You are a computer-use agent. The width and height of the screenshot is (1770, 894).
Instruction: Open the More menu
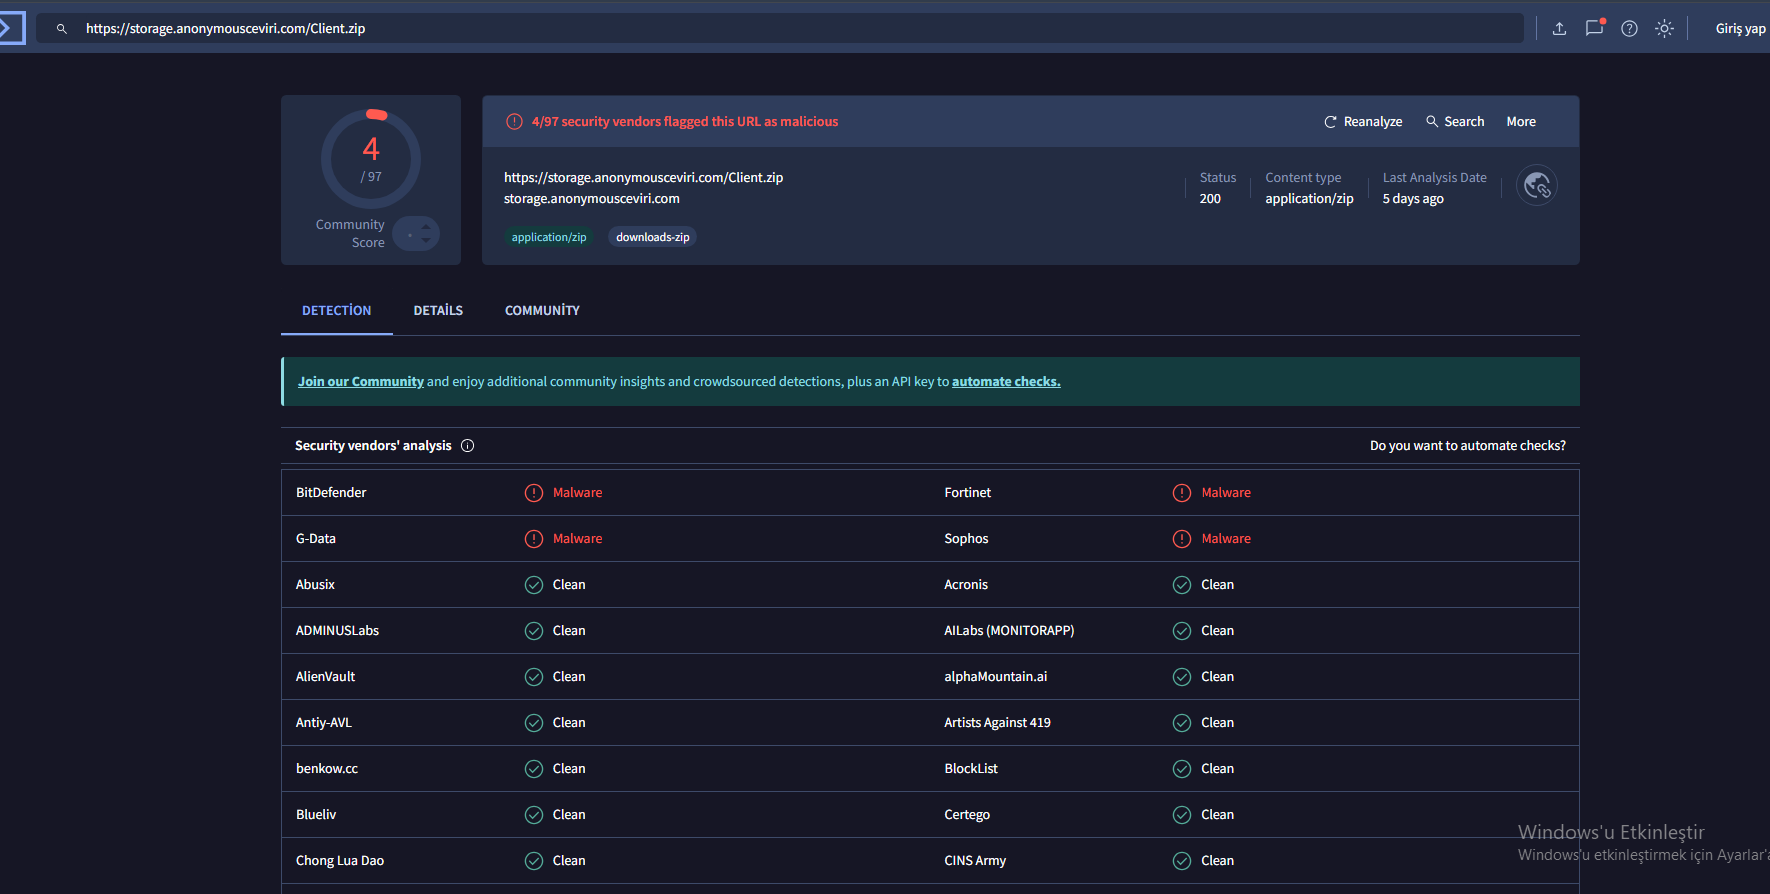(1521, 122)
